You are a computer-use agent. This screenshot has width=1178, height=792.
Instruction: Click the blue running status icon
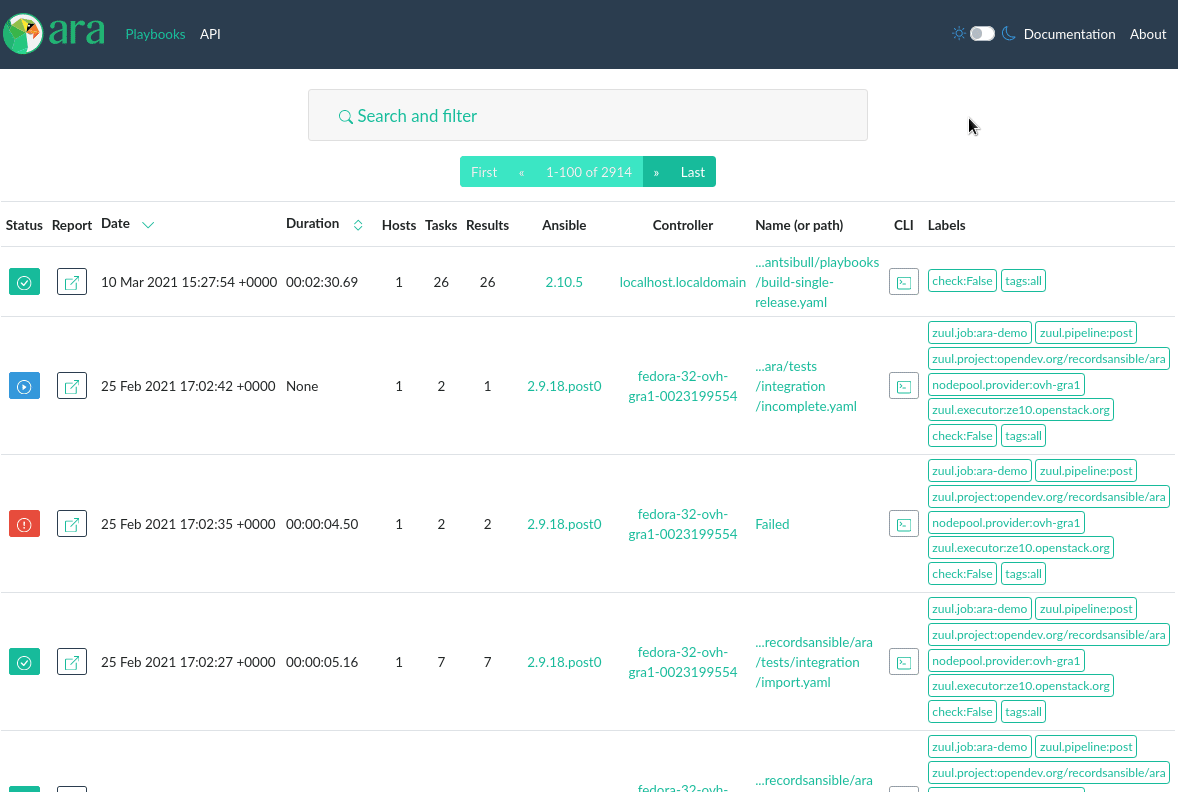[25, 386]
